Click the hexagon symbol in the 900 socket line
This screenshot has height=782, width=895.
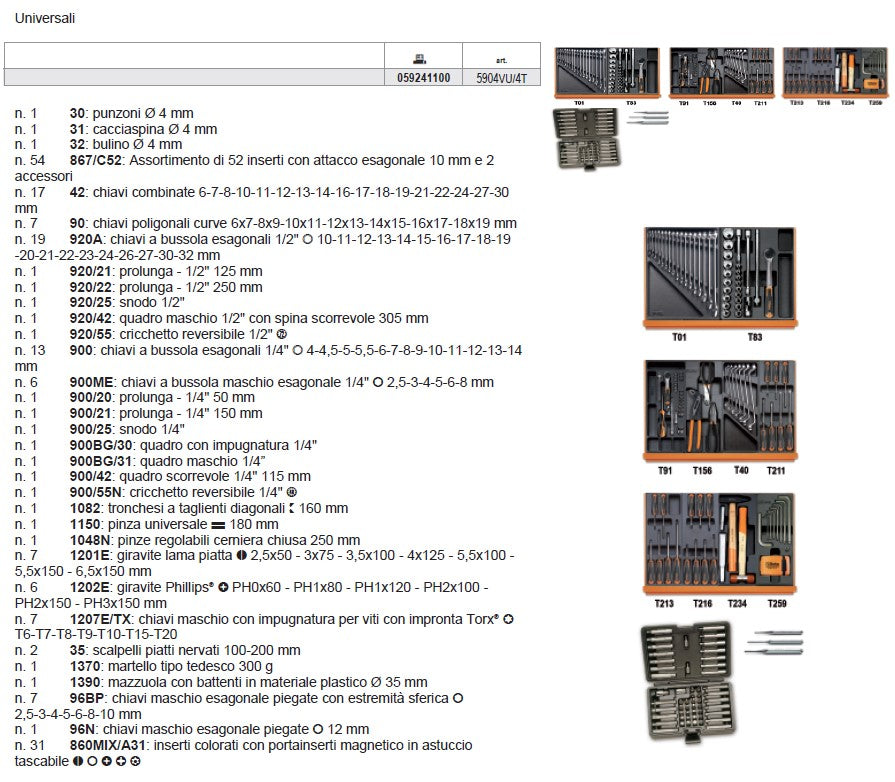pos(297,350)
